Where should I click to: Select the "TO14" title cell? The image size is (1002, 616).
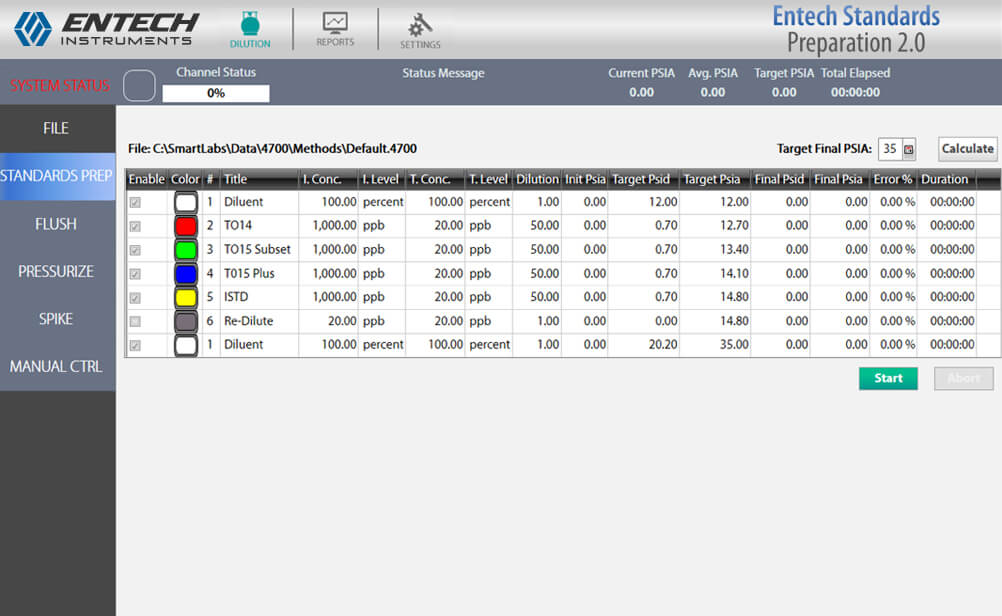(259, 226)
